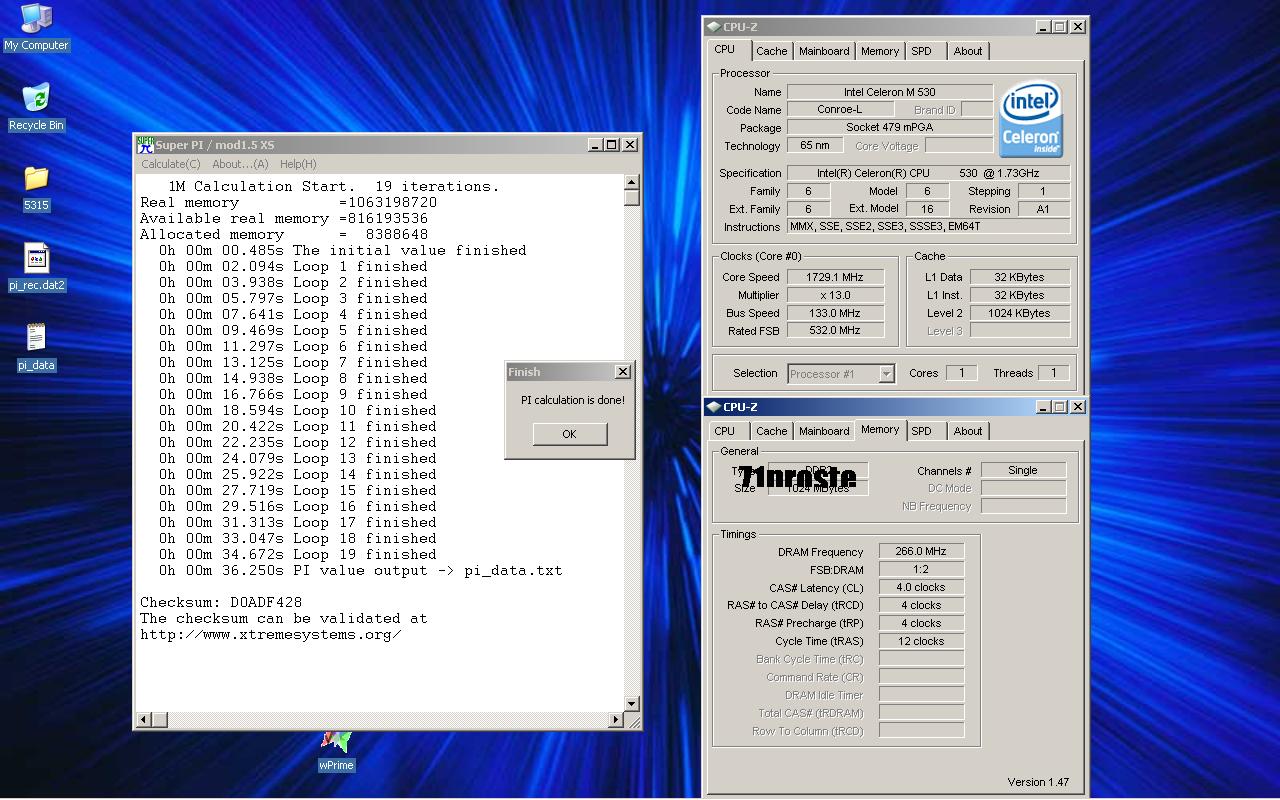Viewport: 1280px width, 800px height.
Task: Click the DRAM Frequency 266.0 MHz field
Action: 921,551
